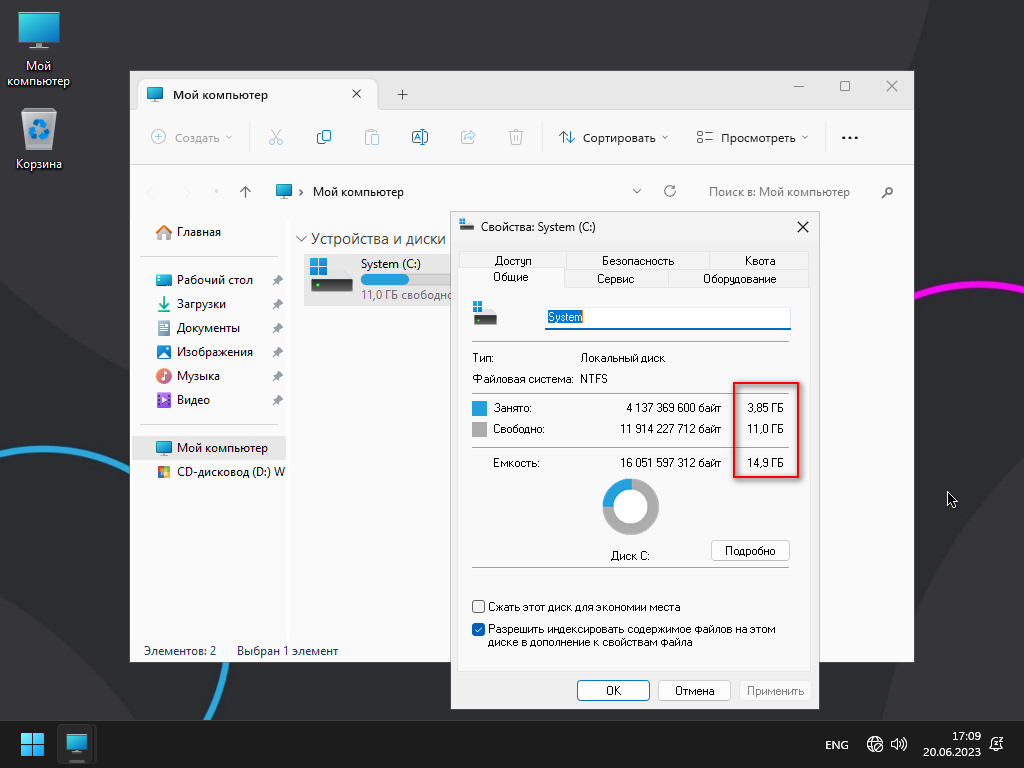Click the search field 'Поиск в: Мой компьютер'
Viewport: 1024px width, 768px height.
pos(779,192)
